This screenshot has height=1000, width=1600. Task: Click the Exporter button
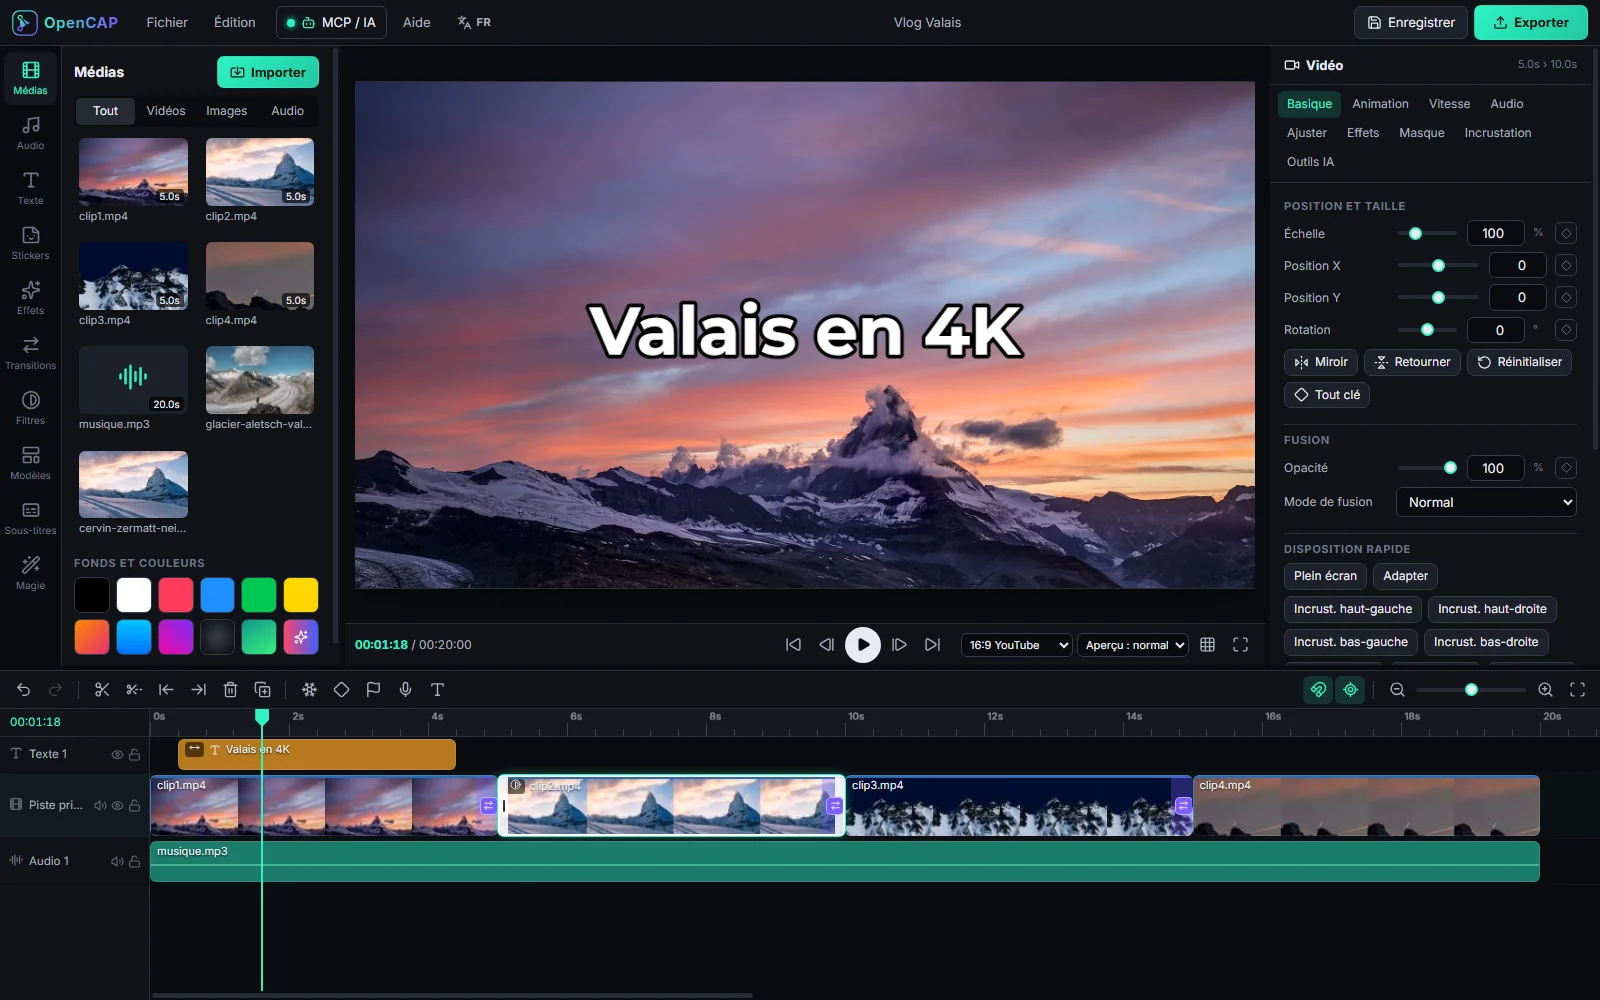coord(1530,22)
